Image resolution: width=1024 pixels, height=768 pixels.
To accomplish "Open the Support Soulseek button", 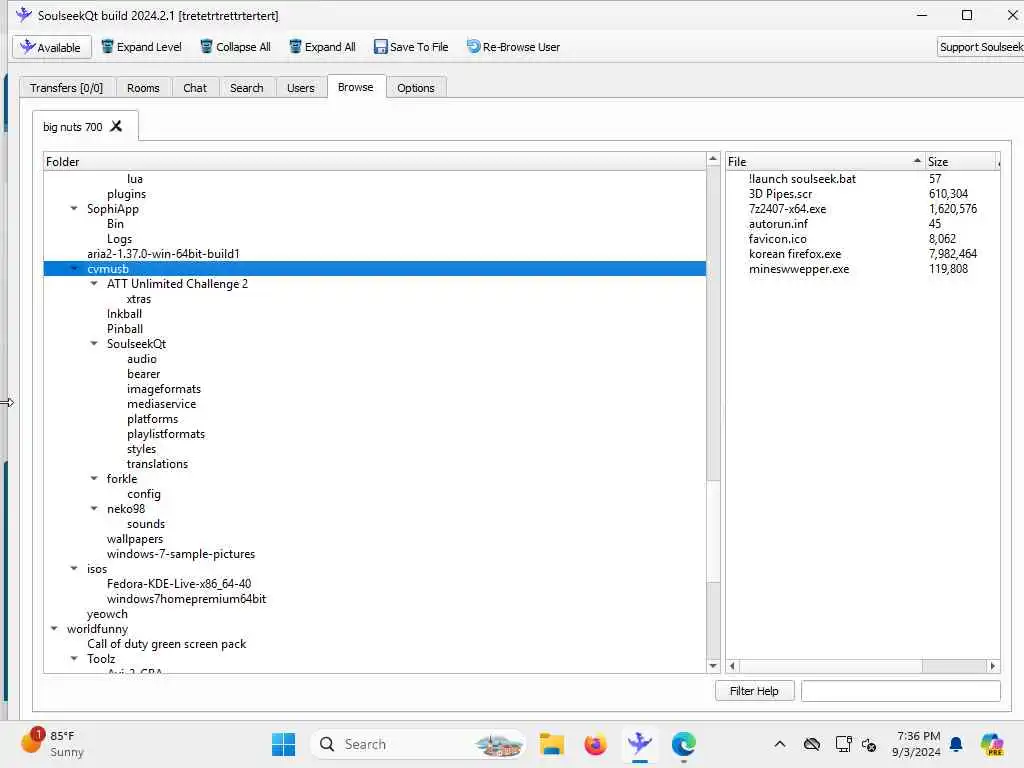I will [x=980, y=47].
